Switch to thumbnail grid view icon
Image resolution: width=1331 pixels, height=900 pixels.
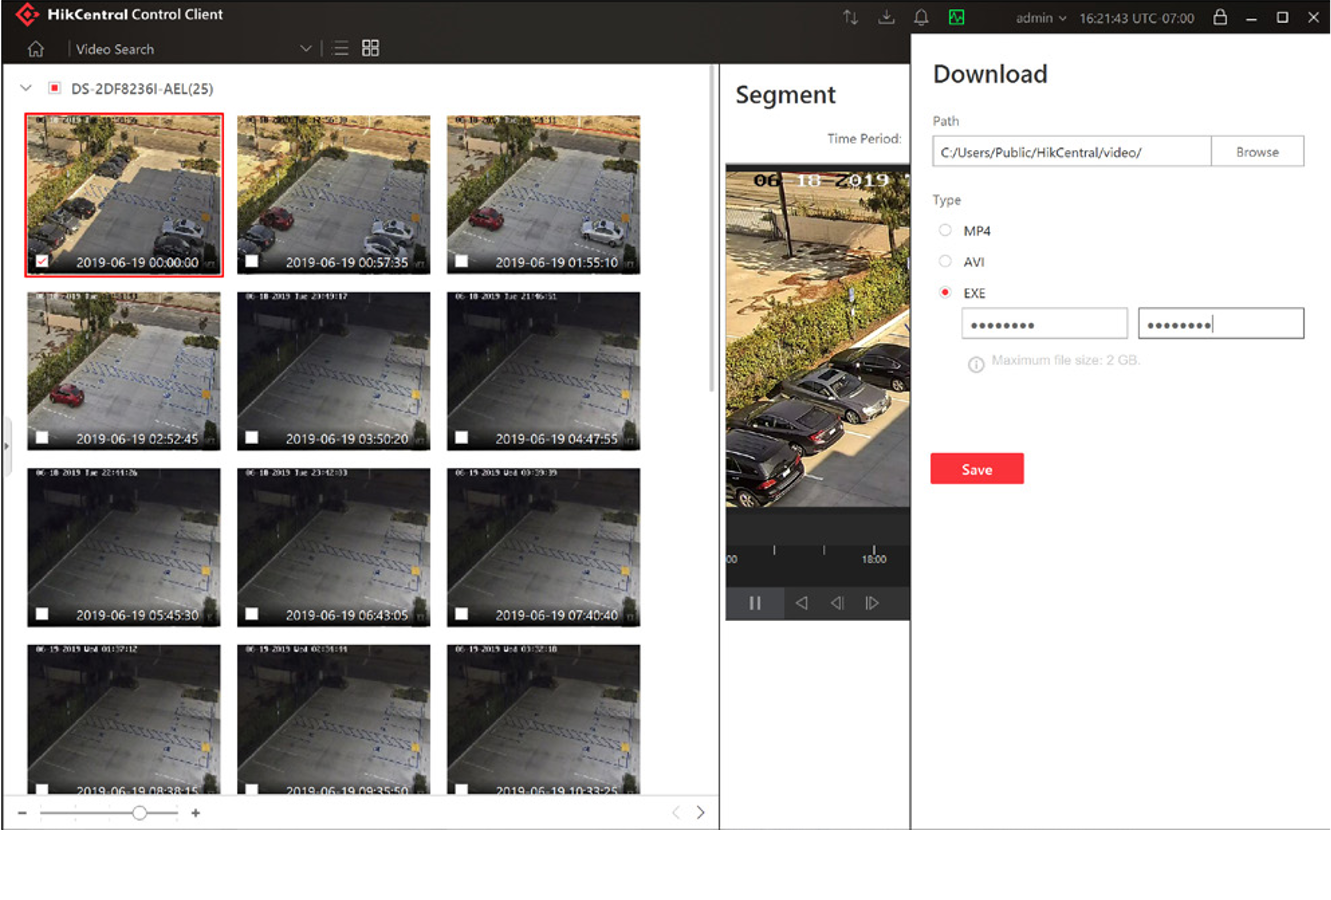pyautogui.click(x=370, y=49)
